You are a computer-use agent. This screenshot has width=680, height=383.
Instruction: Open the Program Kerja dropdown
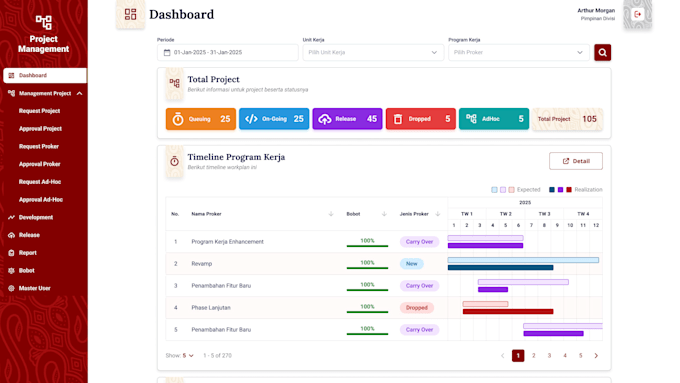[x=519, y=52]
